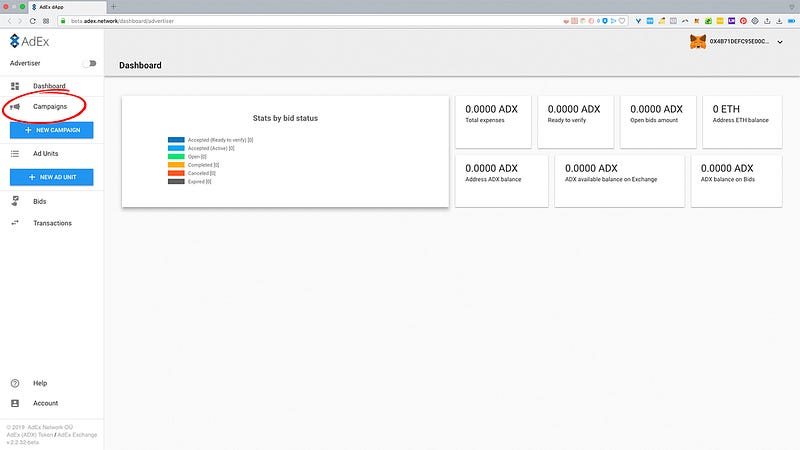
Task: Open the Dashboard grid icon in sidebar
Action: pos(15,86)
